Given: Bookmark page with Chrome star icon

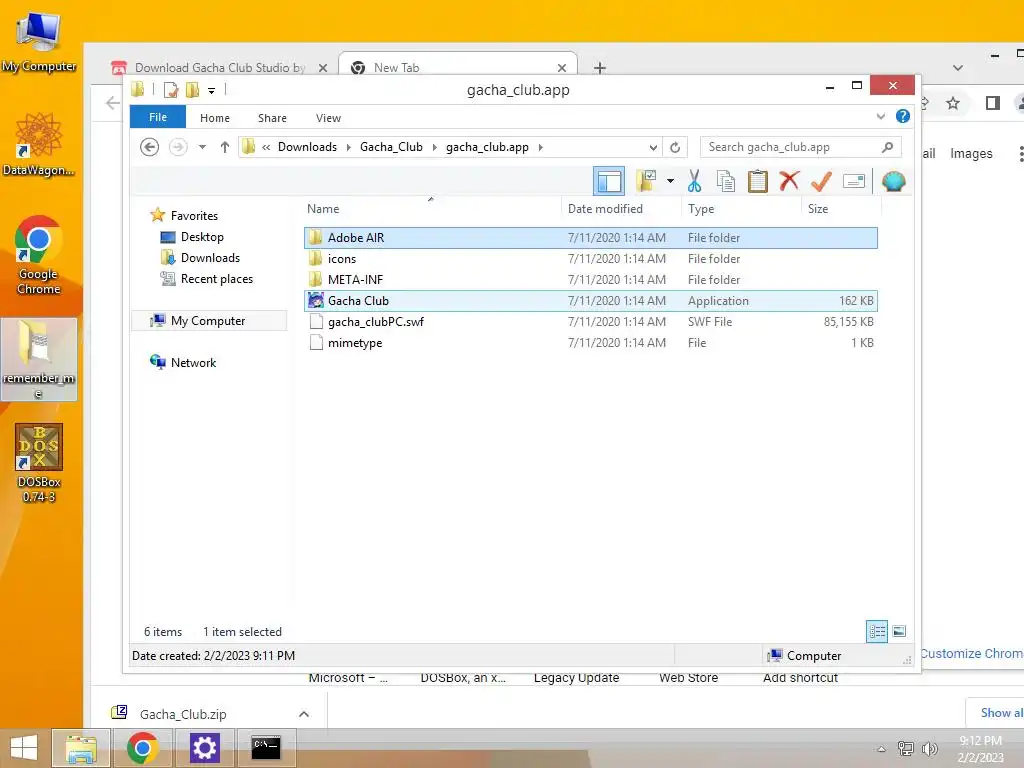Looking at the screenshot, I should tap(953, 103).
